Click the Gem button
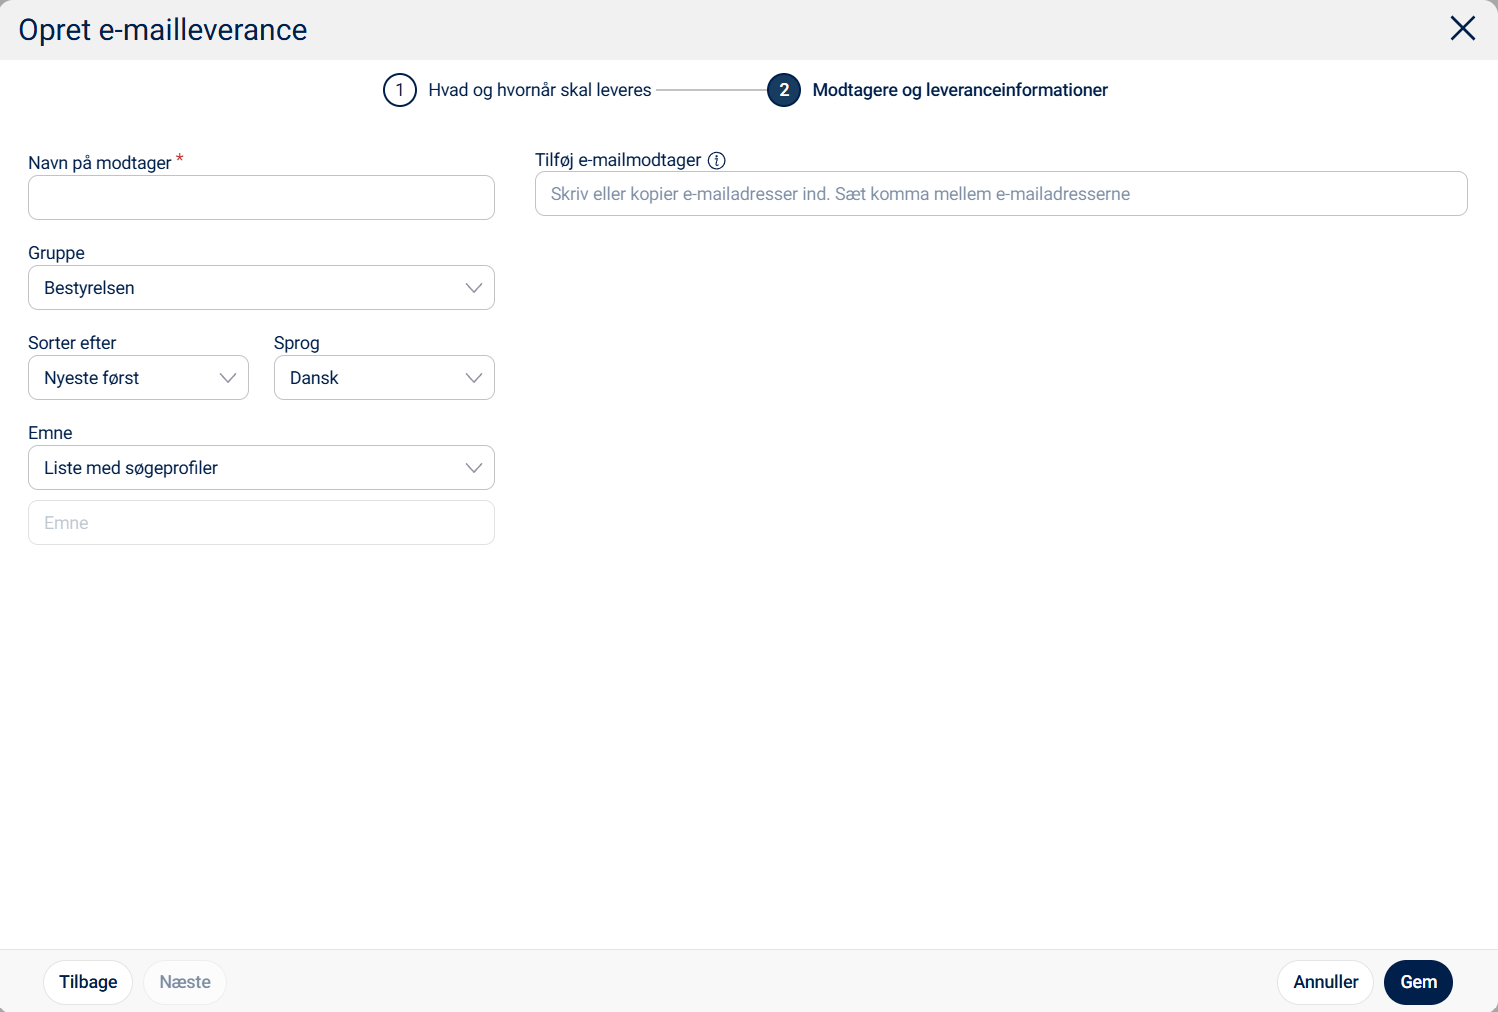 pyautogui.click(x=1418, y=982)
